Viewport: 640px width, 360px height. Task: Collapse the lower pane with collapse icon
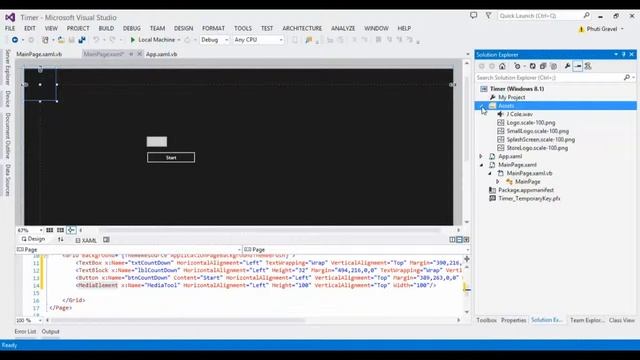(x=466, y=240)
